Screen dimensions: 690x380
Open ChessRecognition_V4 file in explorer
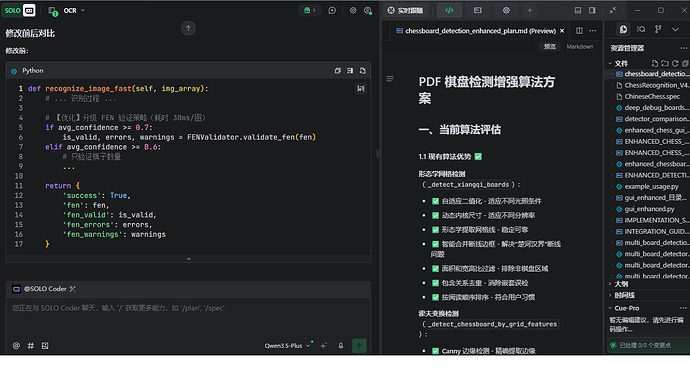click(x=652, y=85)
